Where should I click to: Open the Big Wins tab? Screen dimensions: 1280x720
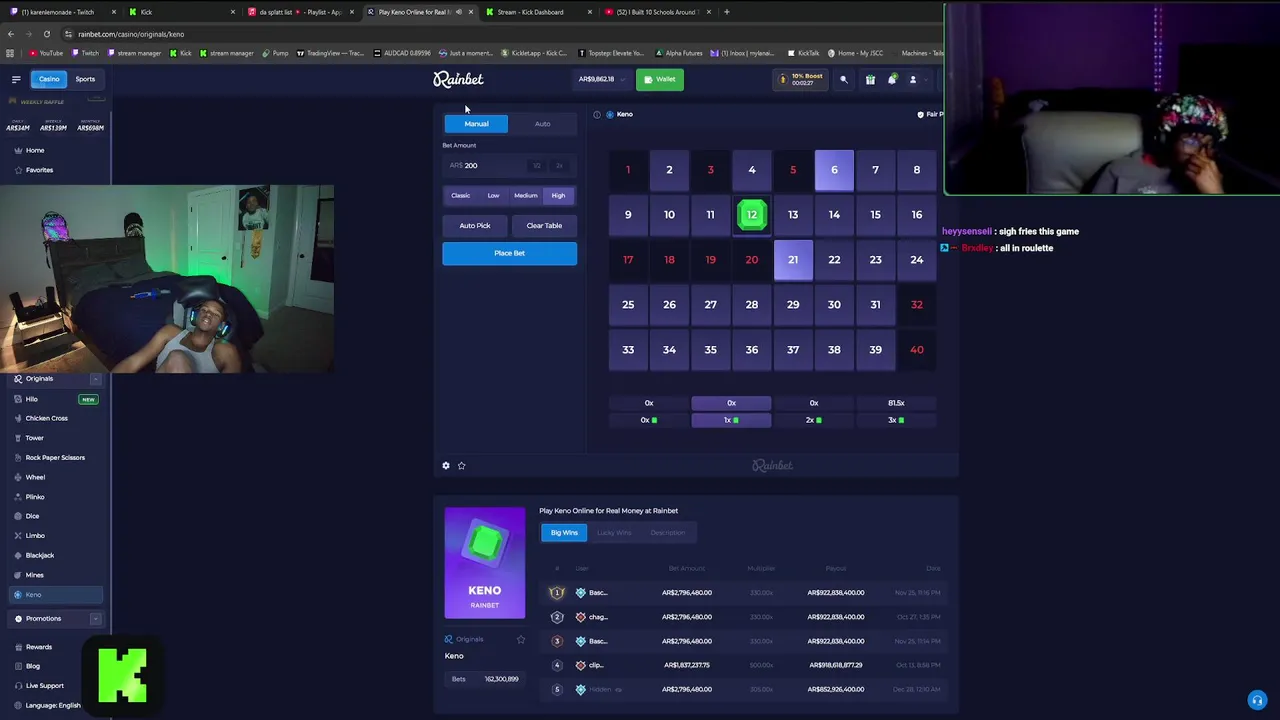point(564,533)
